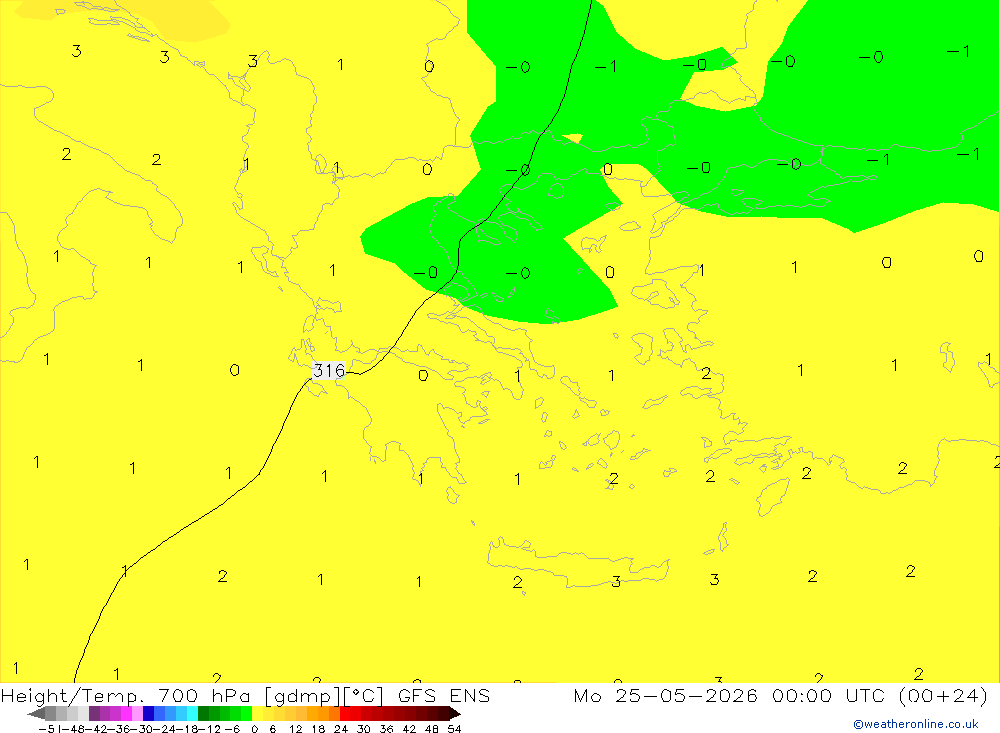Pick the bright yellow legend swatch above 0
This screenshot has width=1000, height=733.
(258, 713)
